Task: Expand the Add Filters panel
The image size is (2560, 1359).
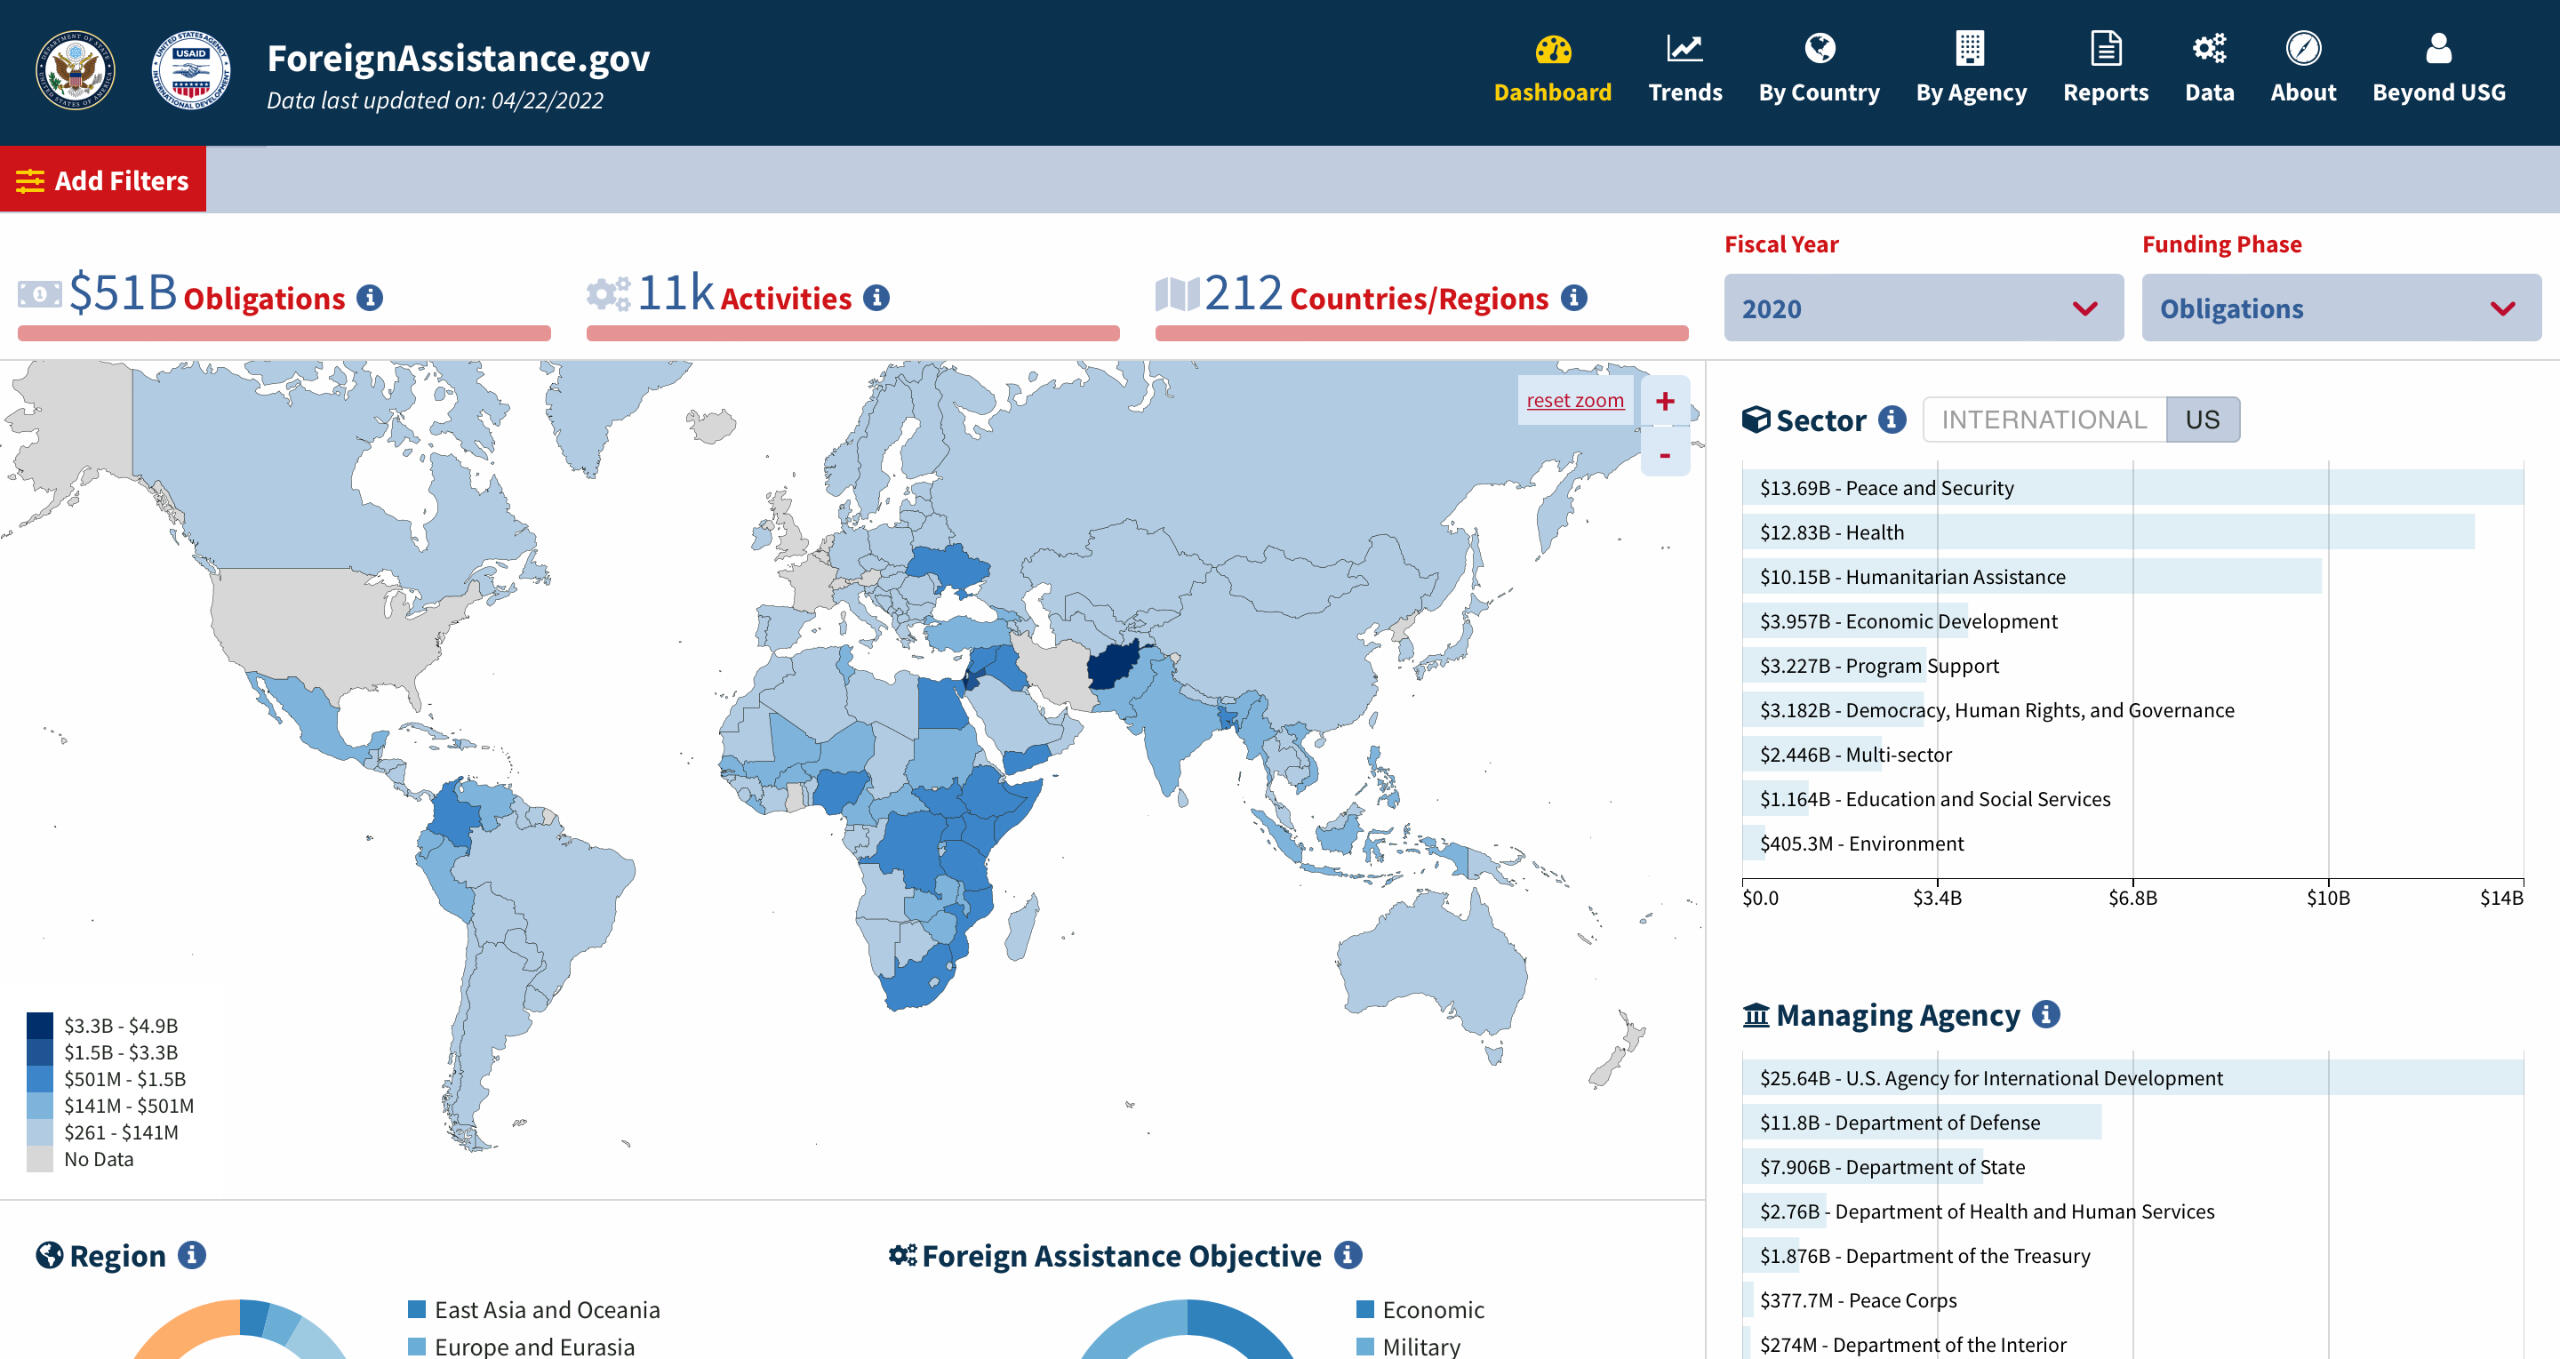Action: 103,180
